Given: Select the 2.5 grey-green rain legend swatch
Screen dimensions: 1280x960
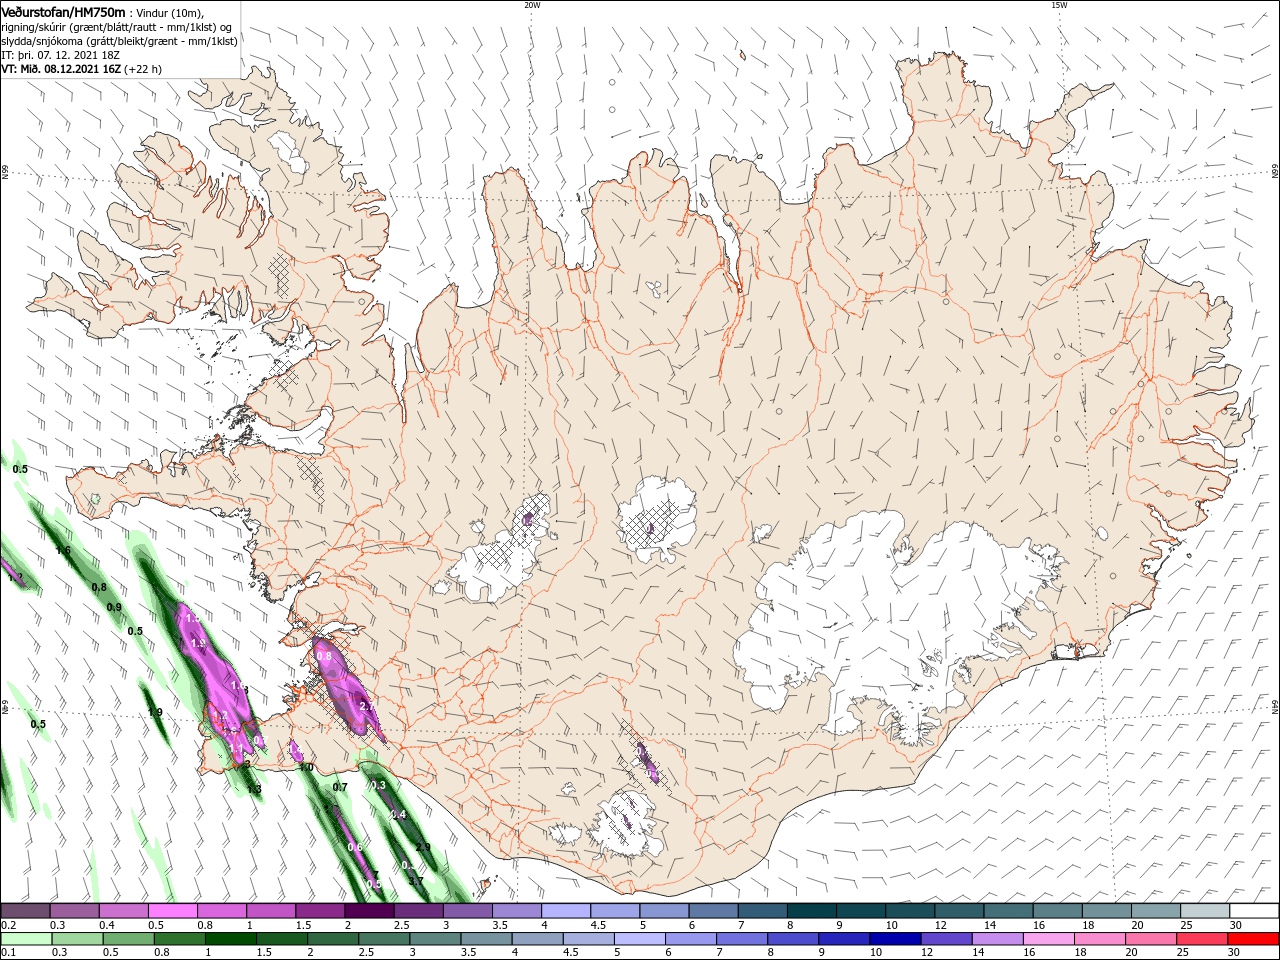Looking at the screenshot, I should [383, 939].
